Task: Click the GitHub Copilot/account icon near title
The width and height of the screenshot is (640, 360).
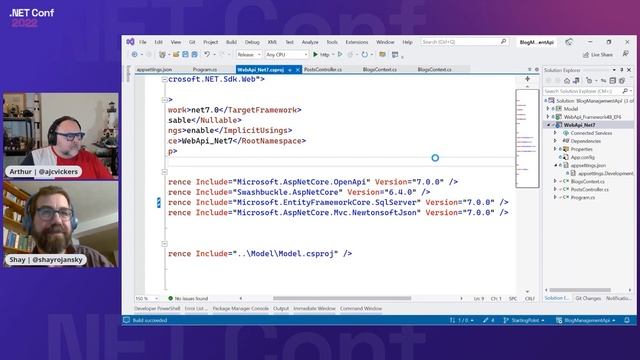Action: point(569,42)
